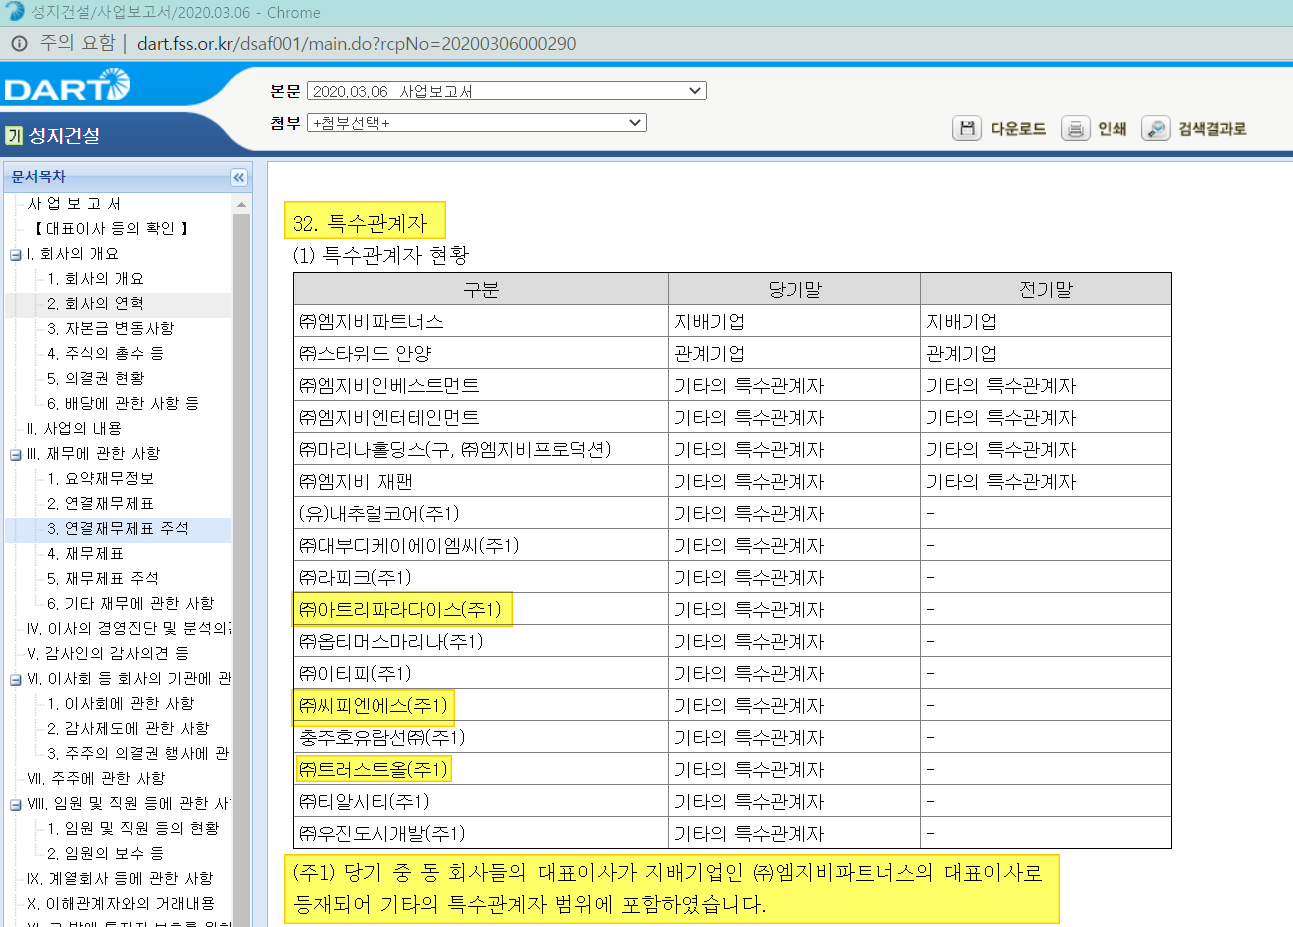Open VII. 주주에 관한 사항
This screenshot has width=1293, height=927.
pyautogui.click(x=96, y=779)
